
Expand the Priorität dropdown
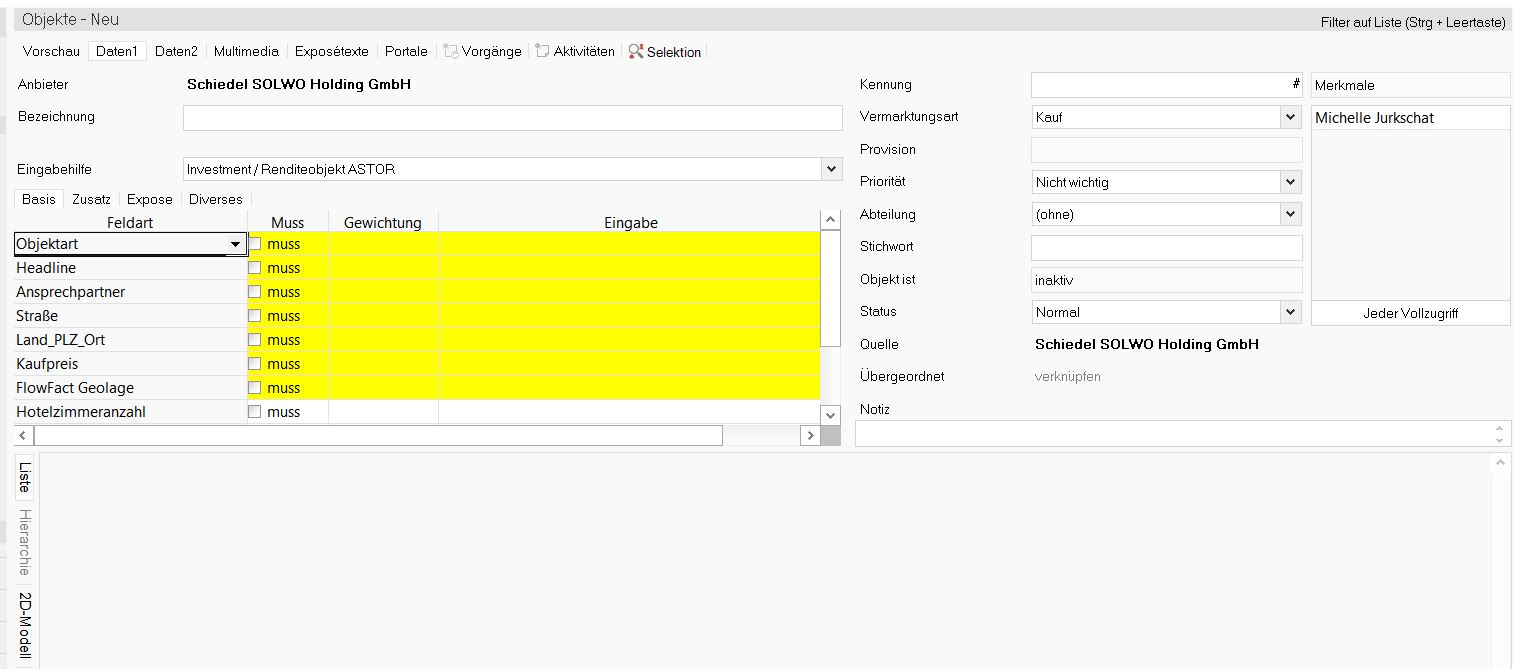(x=1290, y=182)
